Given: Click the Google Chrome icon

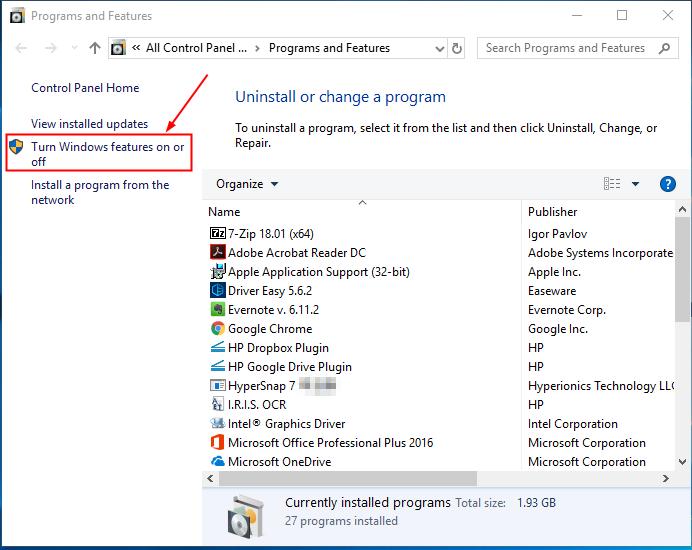Looking at the screenshot, I should 218,328.
